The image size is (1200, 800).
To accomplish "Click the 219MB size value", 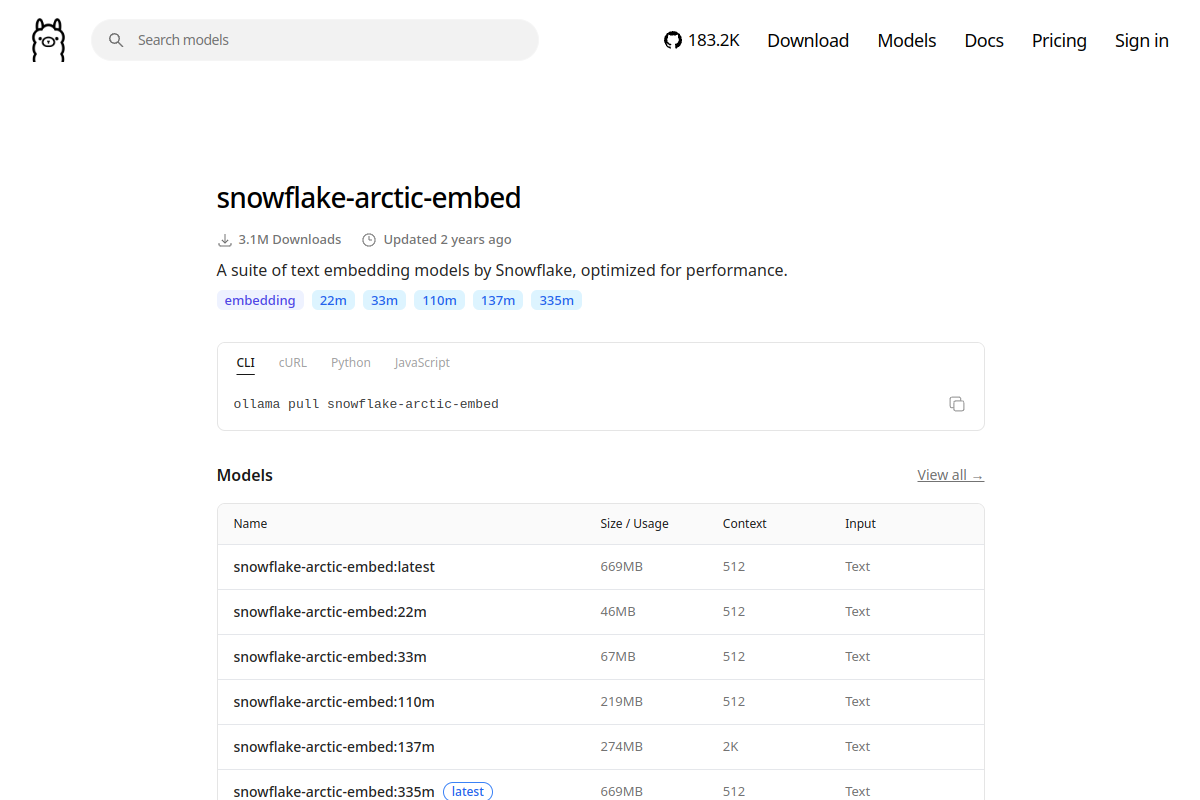I will pyautogui.click(x=621, y=702).
